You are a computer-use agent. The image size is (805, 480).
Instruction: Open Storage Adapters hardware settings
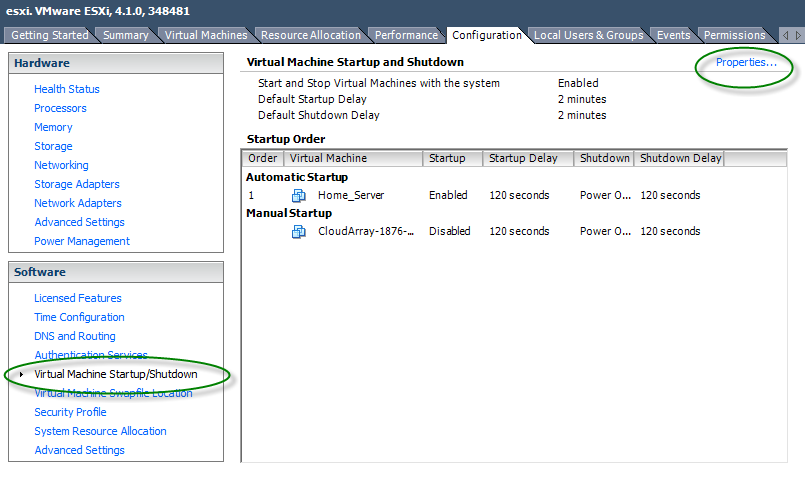77,184
